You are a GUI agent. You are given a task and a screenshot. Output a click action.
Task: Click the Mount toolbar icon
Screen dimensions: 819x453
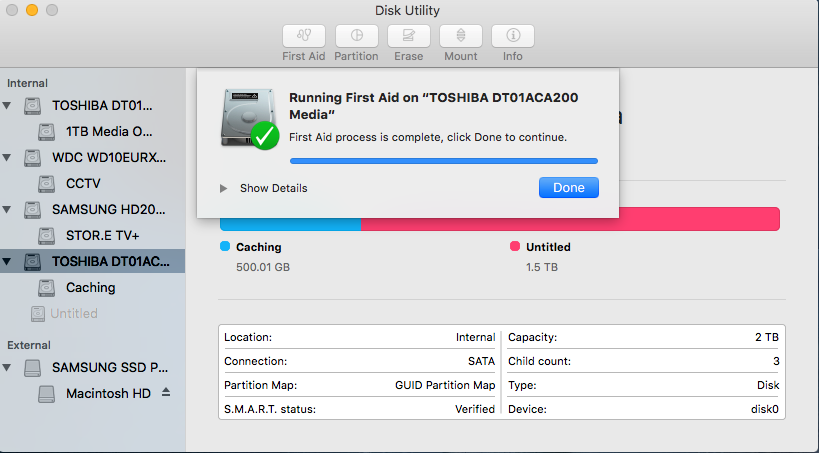[x=461, y=36]
